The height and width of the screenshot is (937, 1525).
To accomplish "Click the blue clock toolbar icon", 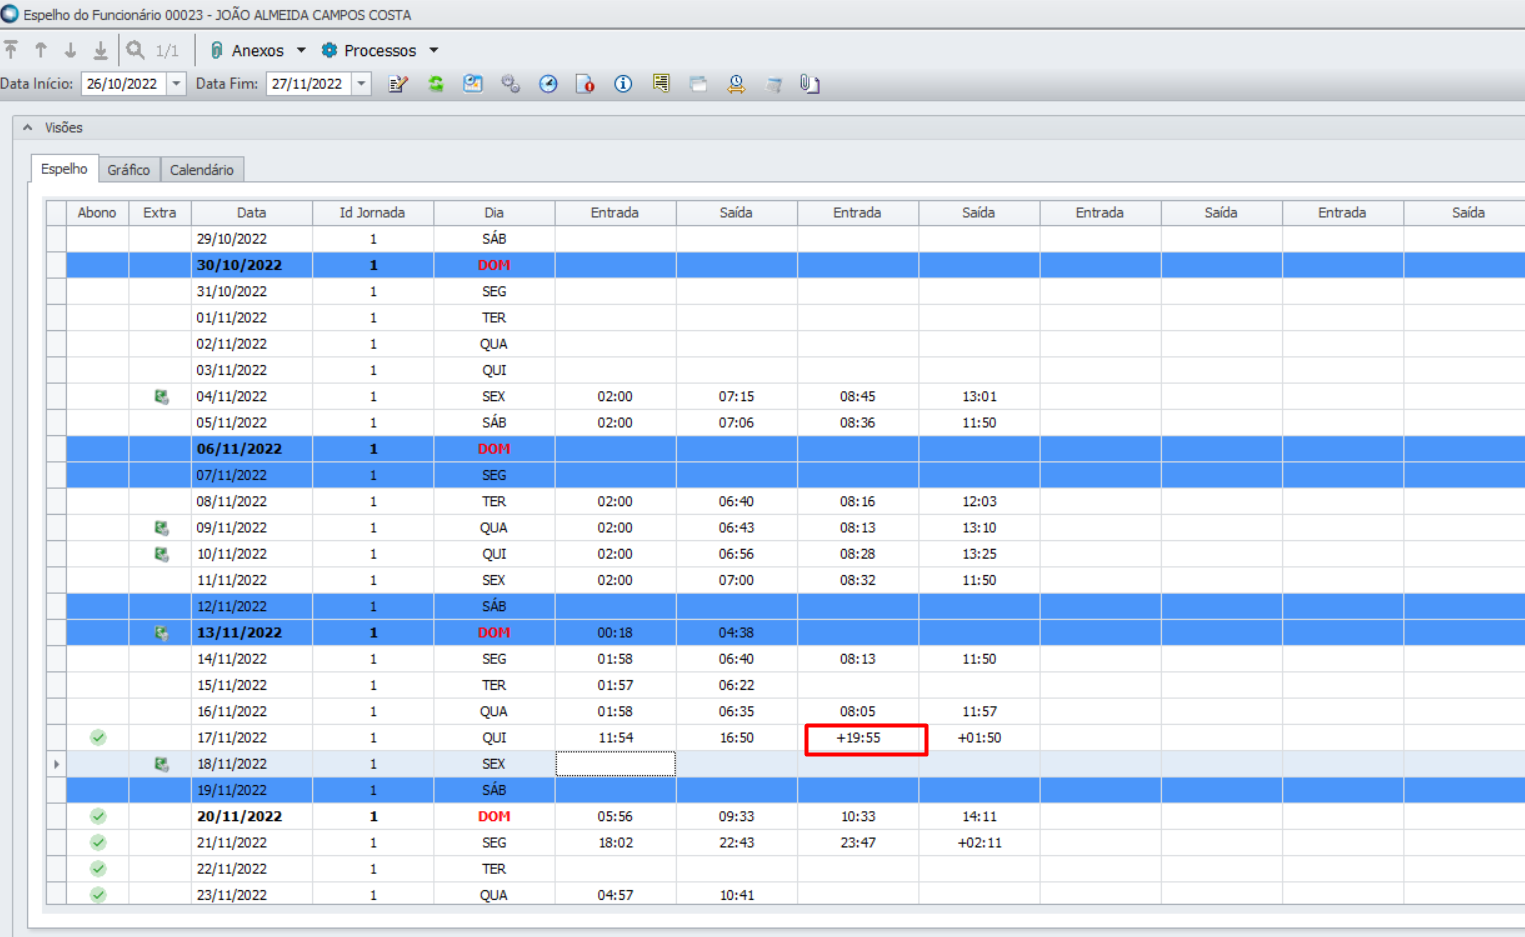I will tap(548, 84).
